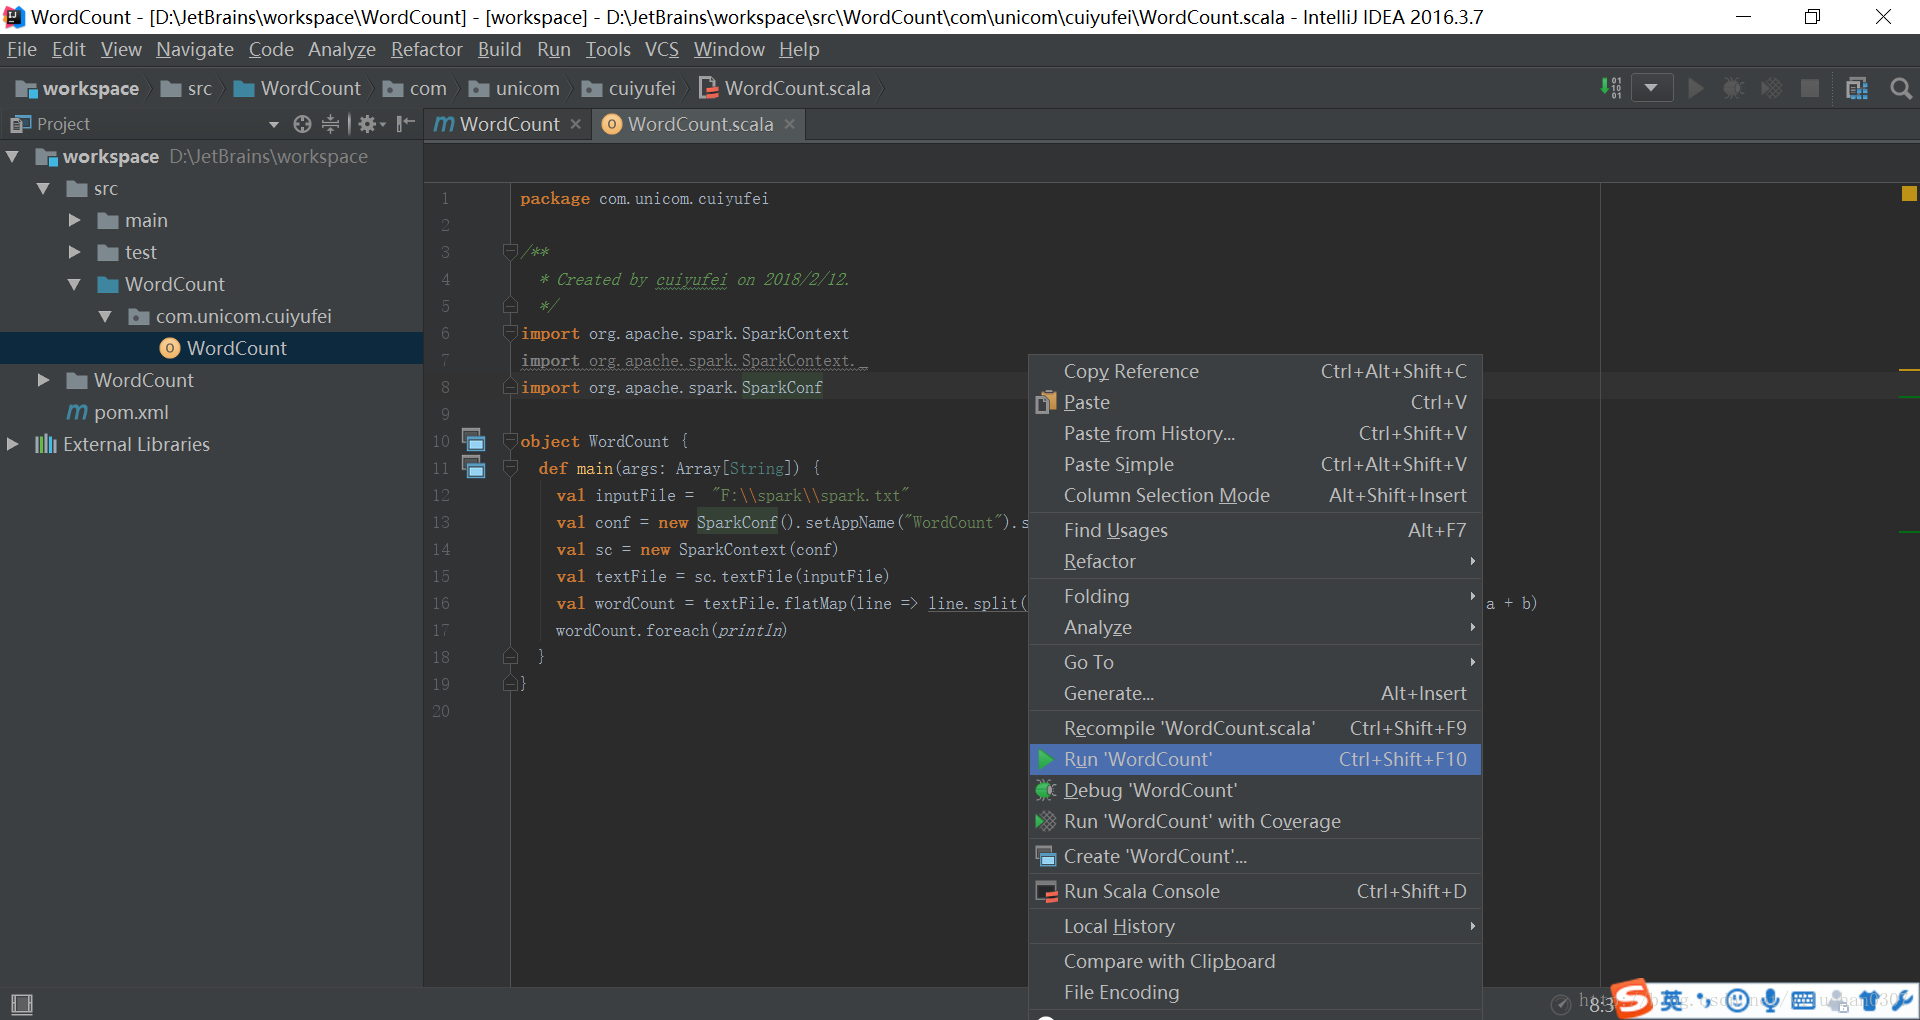Click the Search Everywhere magnifier
This screenshot has width=1920, height=1020.
pos(1901,88)
